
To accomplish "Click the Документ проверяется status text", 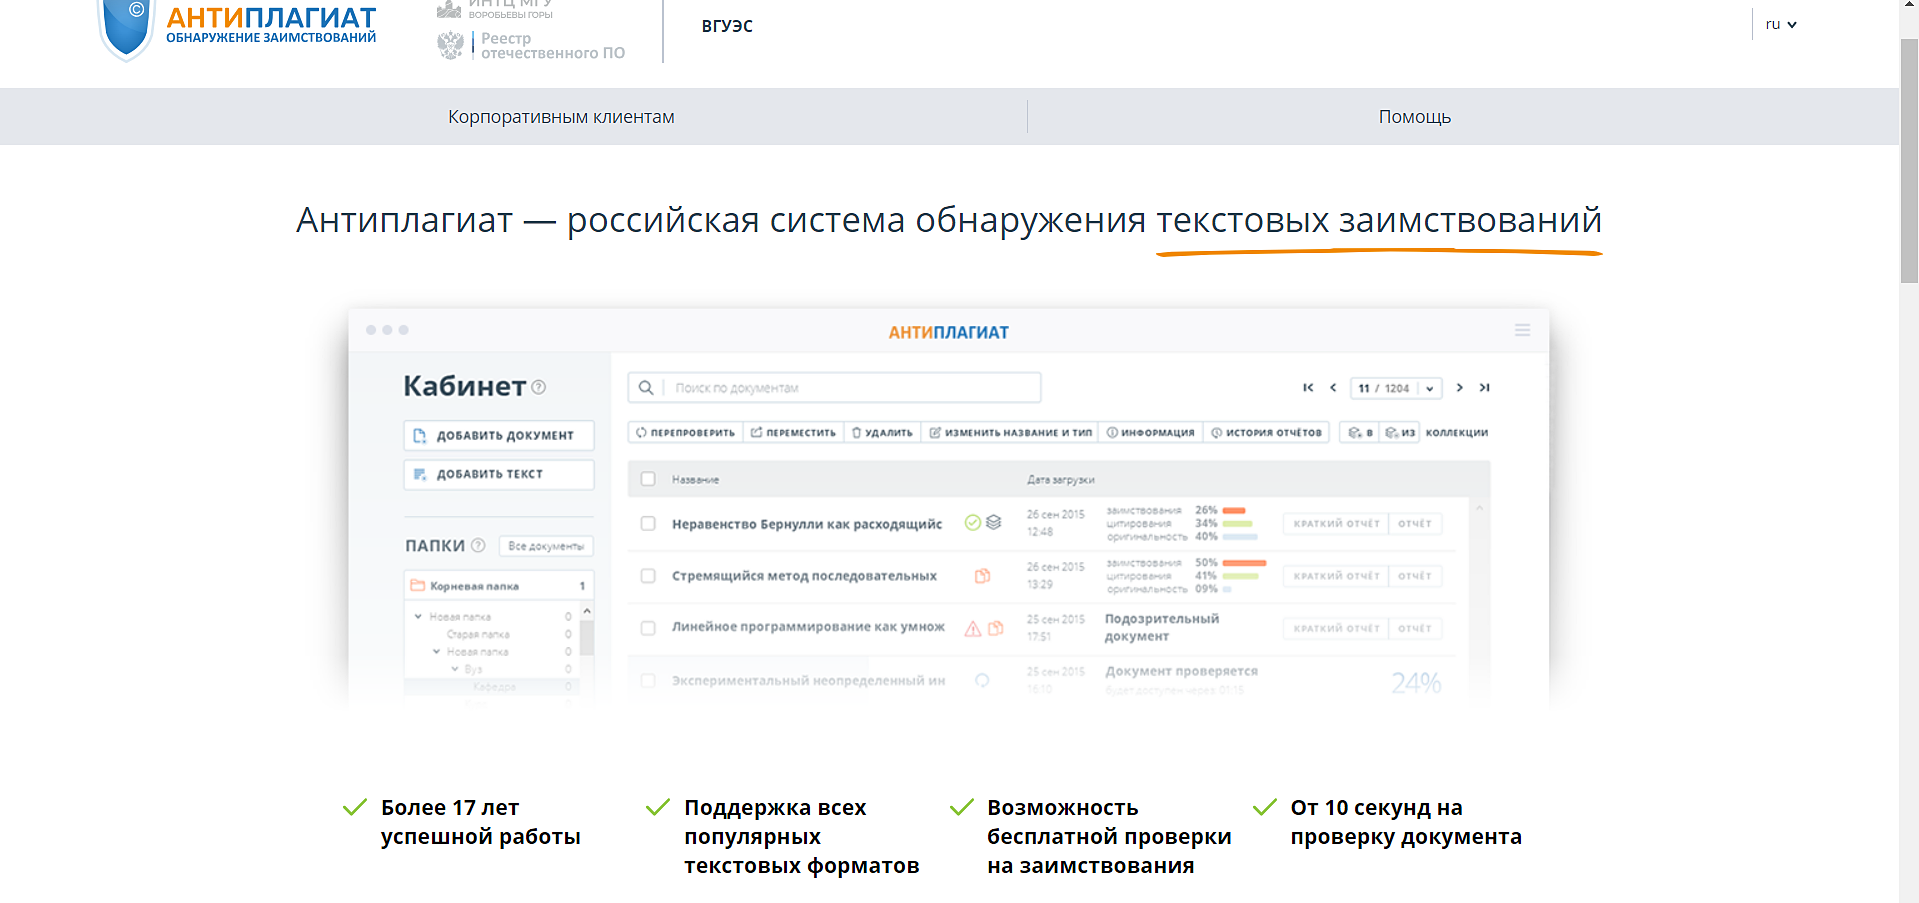I will [1181, 671].
